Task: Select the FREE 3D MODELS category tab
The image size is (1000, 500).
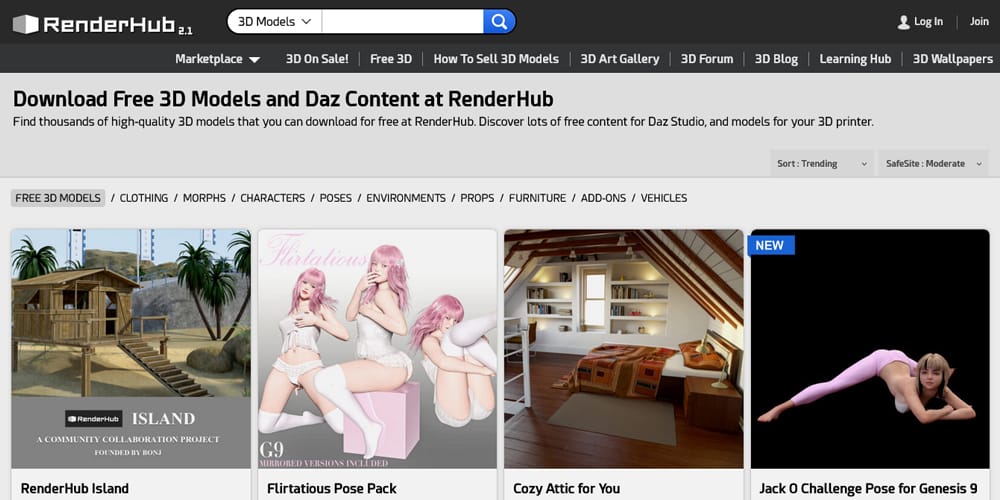Action: (x=58, y=198)
